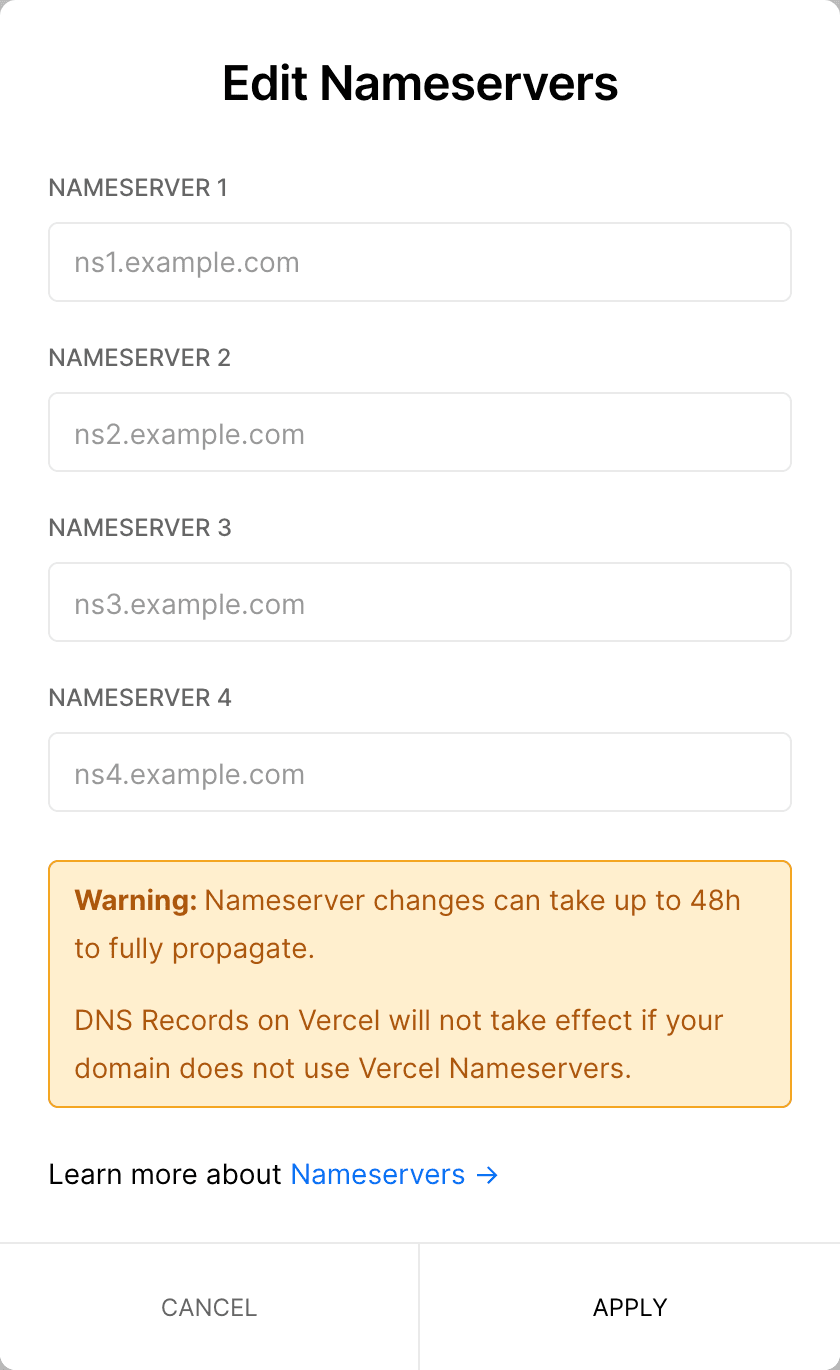Cancel editing nameservers
This screenshot has width=840, height=1370.
coord(209,1307)
